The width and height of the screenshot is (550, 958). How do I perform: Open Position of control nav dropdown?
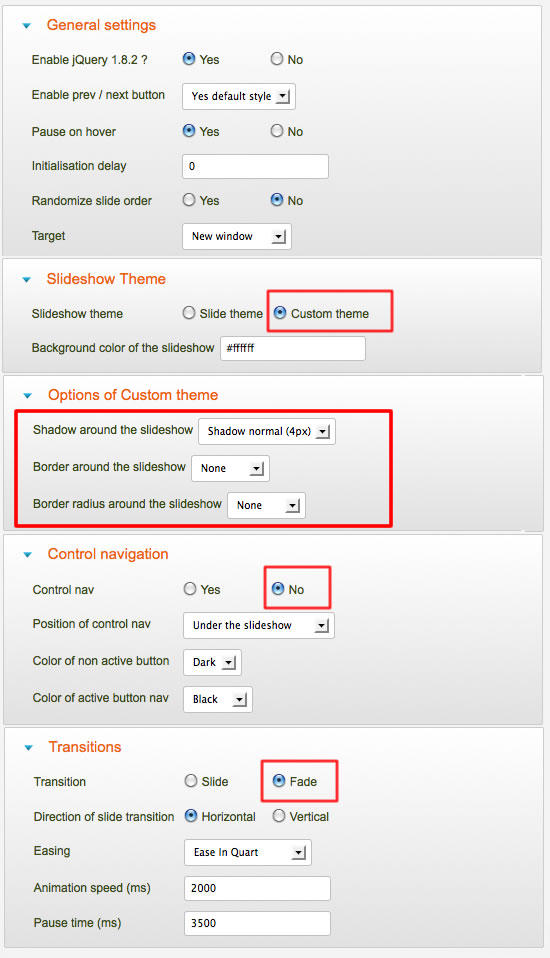259,626
